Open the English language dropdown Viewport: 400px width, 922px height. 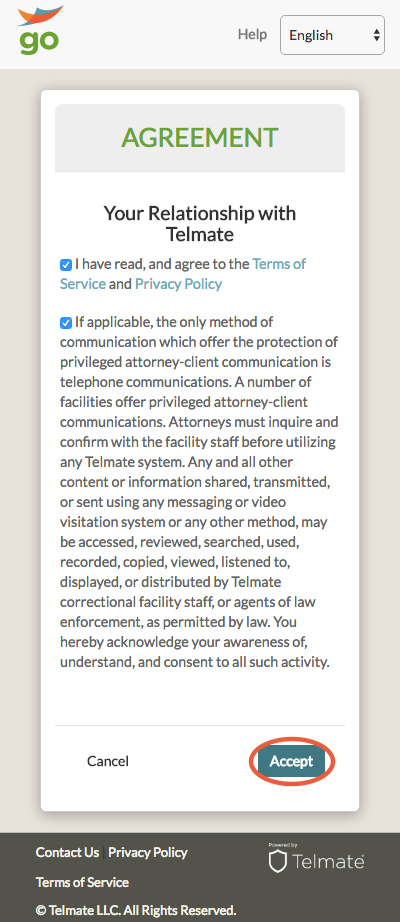point(332,35)
